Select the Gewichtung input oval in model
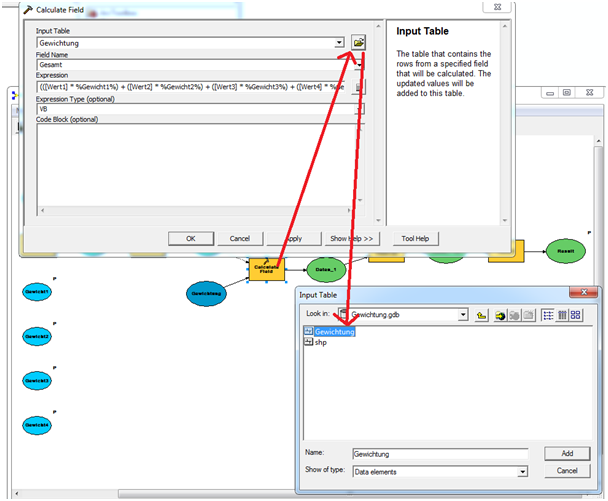 (x=206, y=294)
